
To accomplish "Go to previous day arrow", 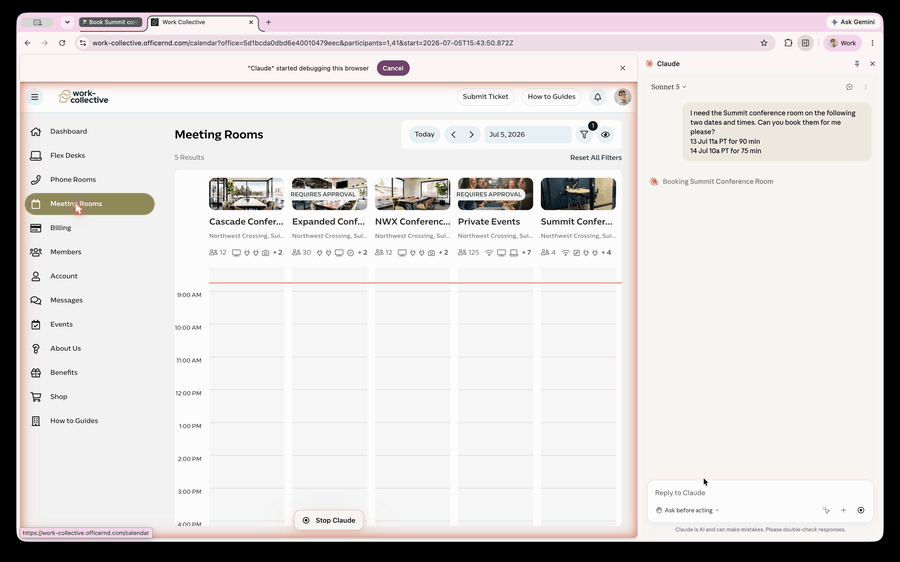I will (453, 134).
